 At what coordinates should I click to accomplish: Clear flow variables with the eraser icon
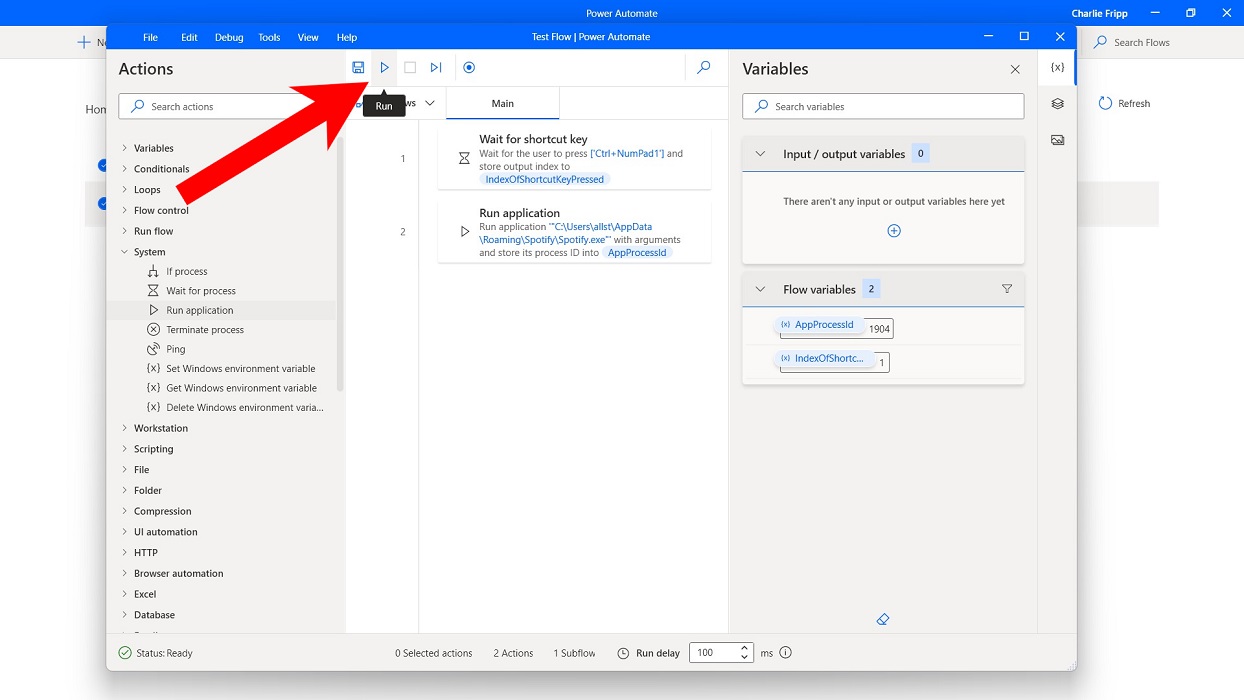[x=882, y=619]
